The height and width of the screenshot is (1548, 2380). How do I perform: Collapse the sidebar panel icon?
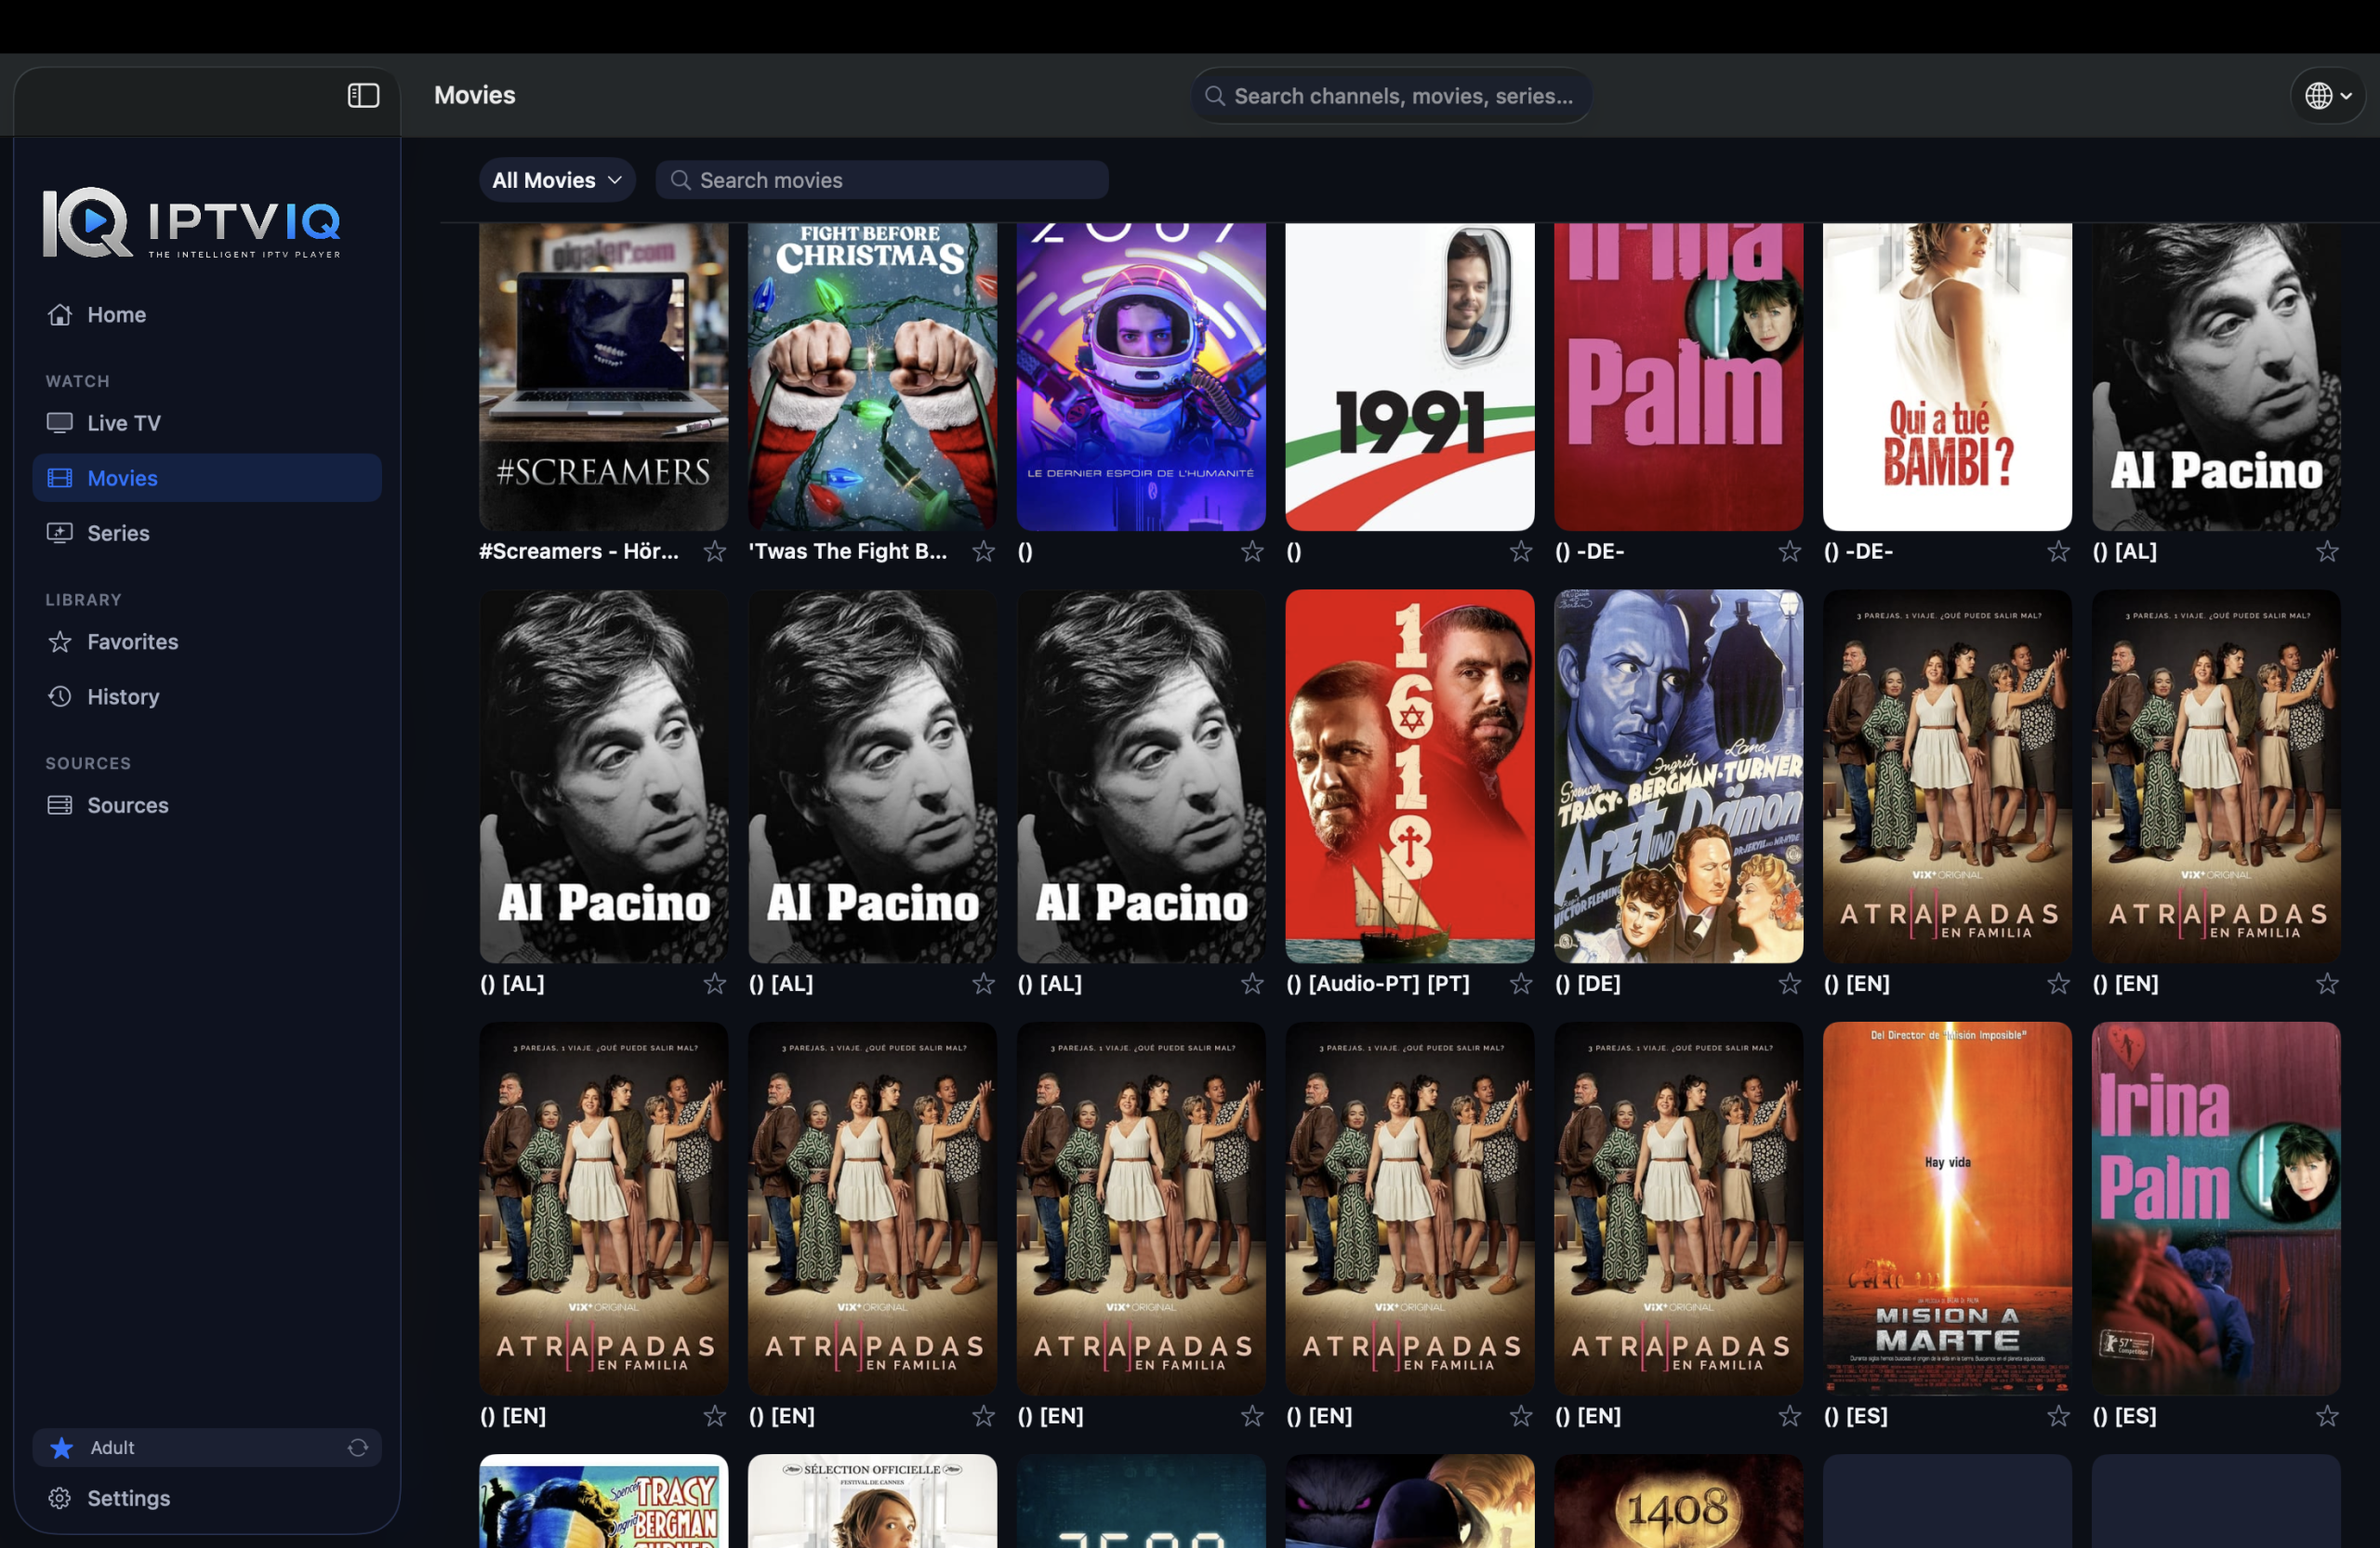point(363,96)
